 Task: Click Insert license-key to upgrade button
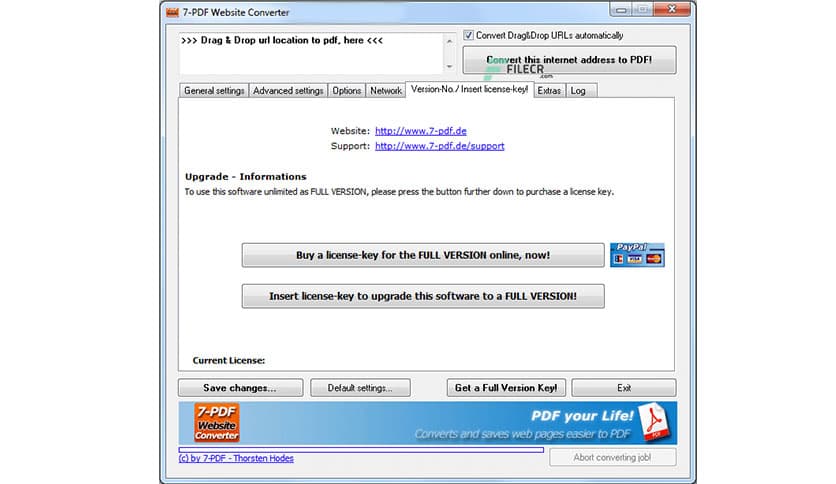tap(423, 296)
